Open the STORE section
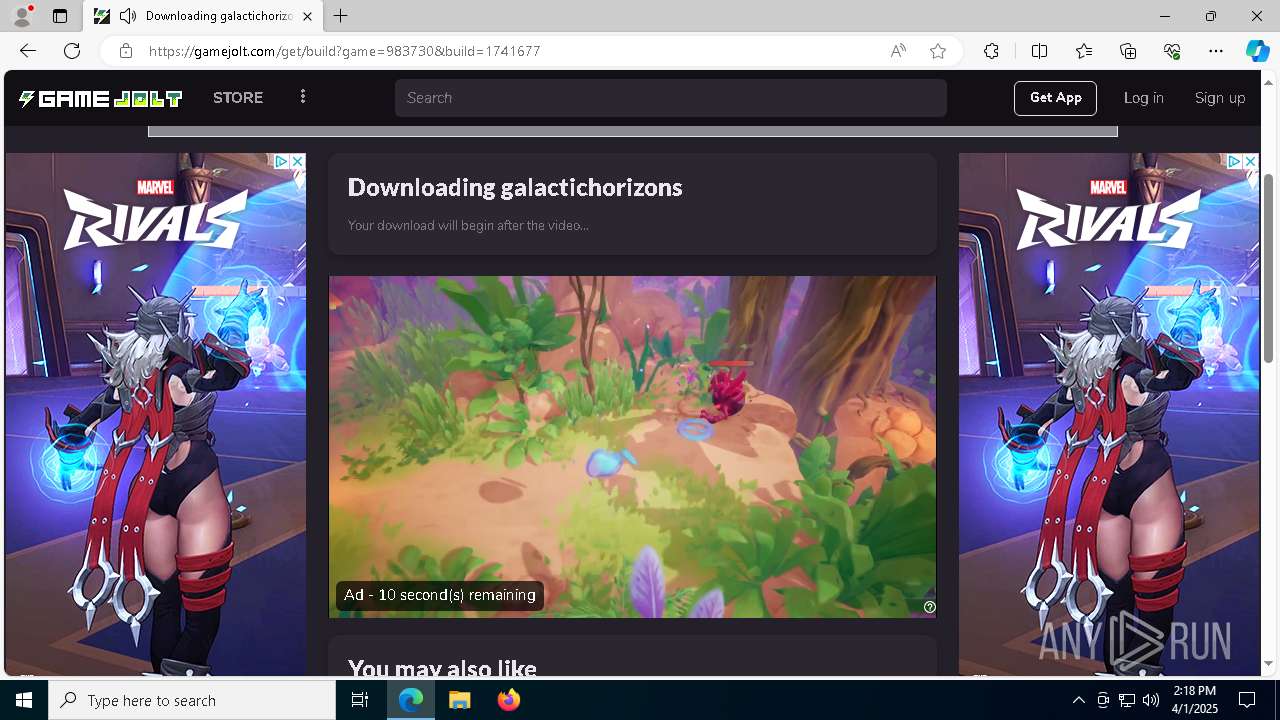This screenshot has height=720, width=1280. pos(238,98)
